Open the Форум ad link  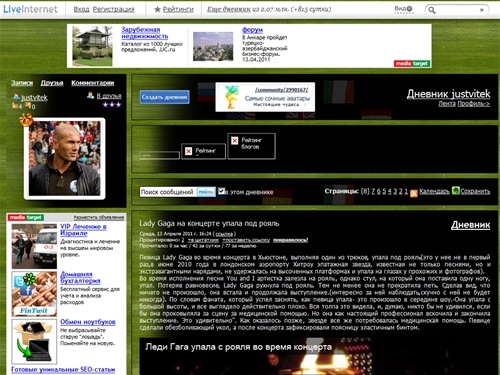point(252,30)
